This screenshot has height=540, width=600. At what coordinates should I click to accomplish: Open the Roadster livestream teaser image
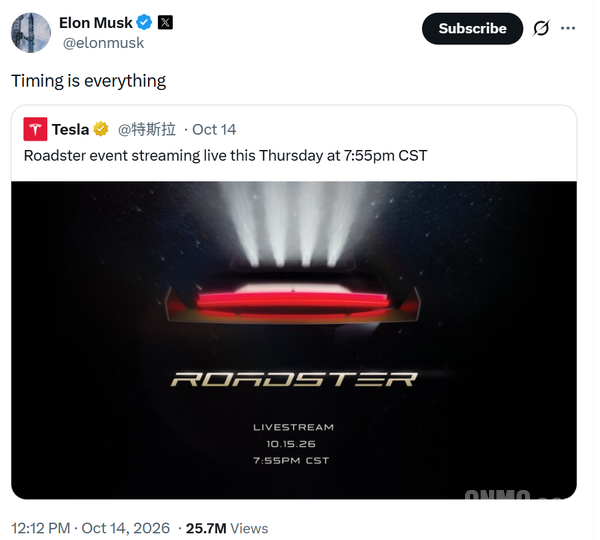(294, 340)
